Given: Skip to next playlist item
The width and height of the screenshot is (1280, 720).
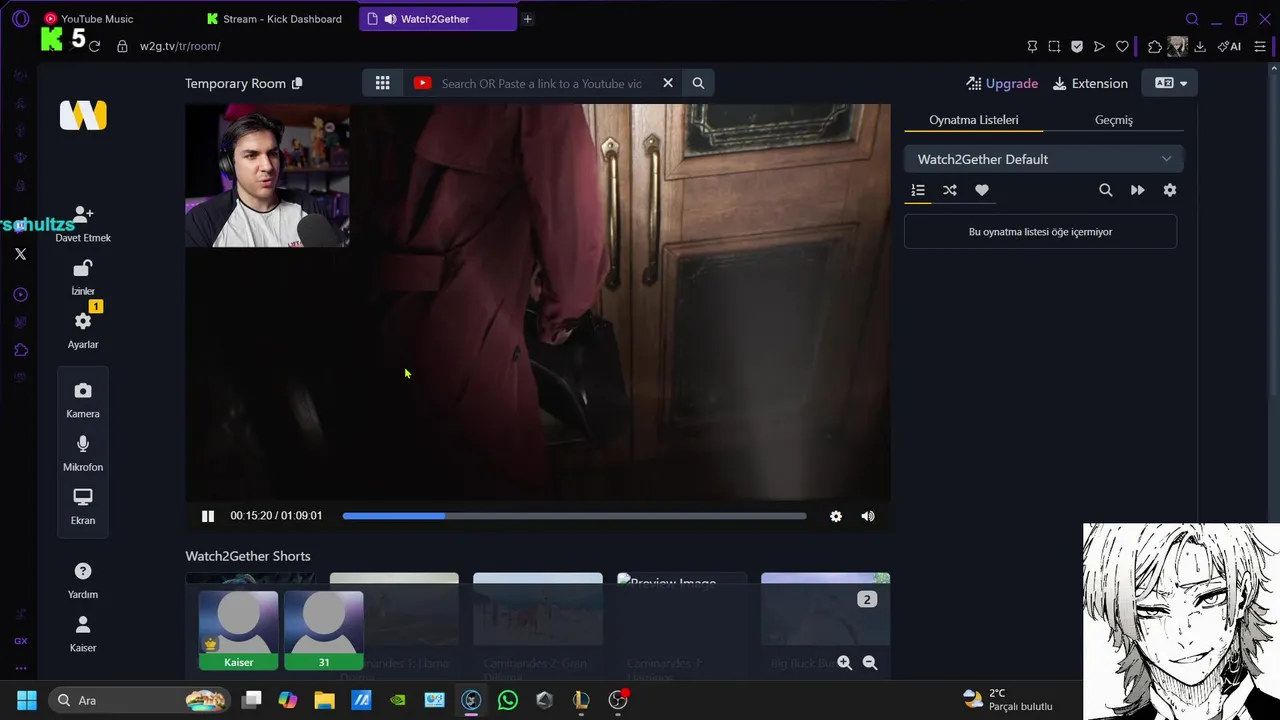Looking at the screenshot, I should (x=1137, y=190).
